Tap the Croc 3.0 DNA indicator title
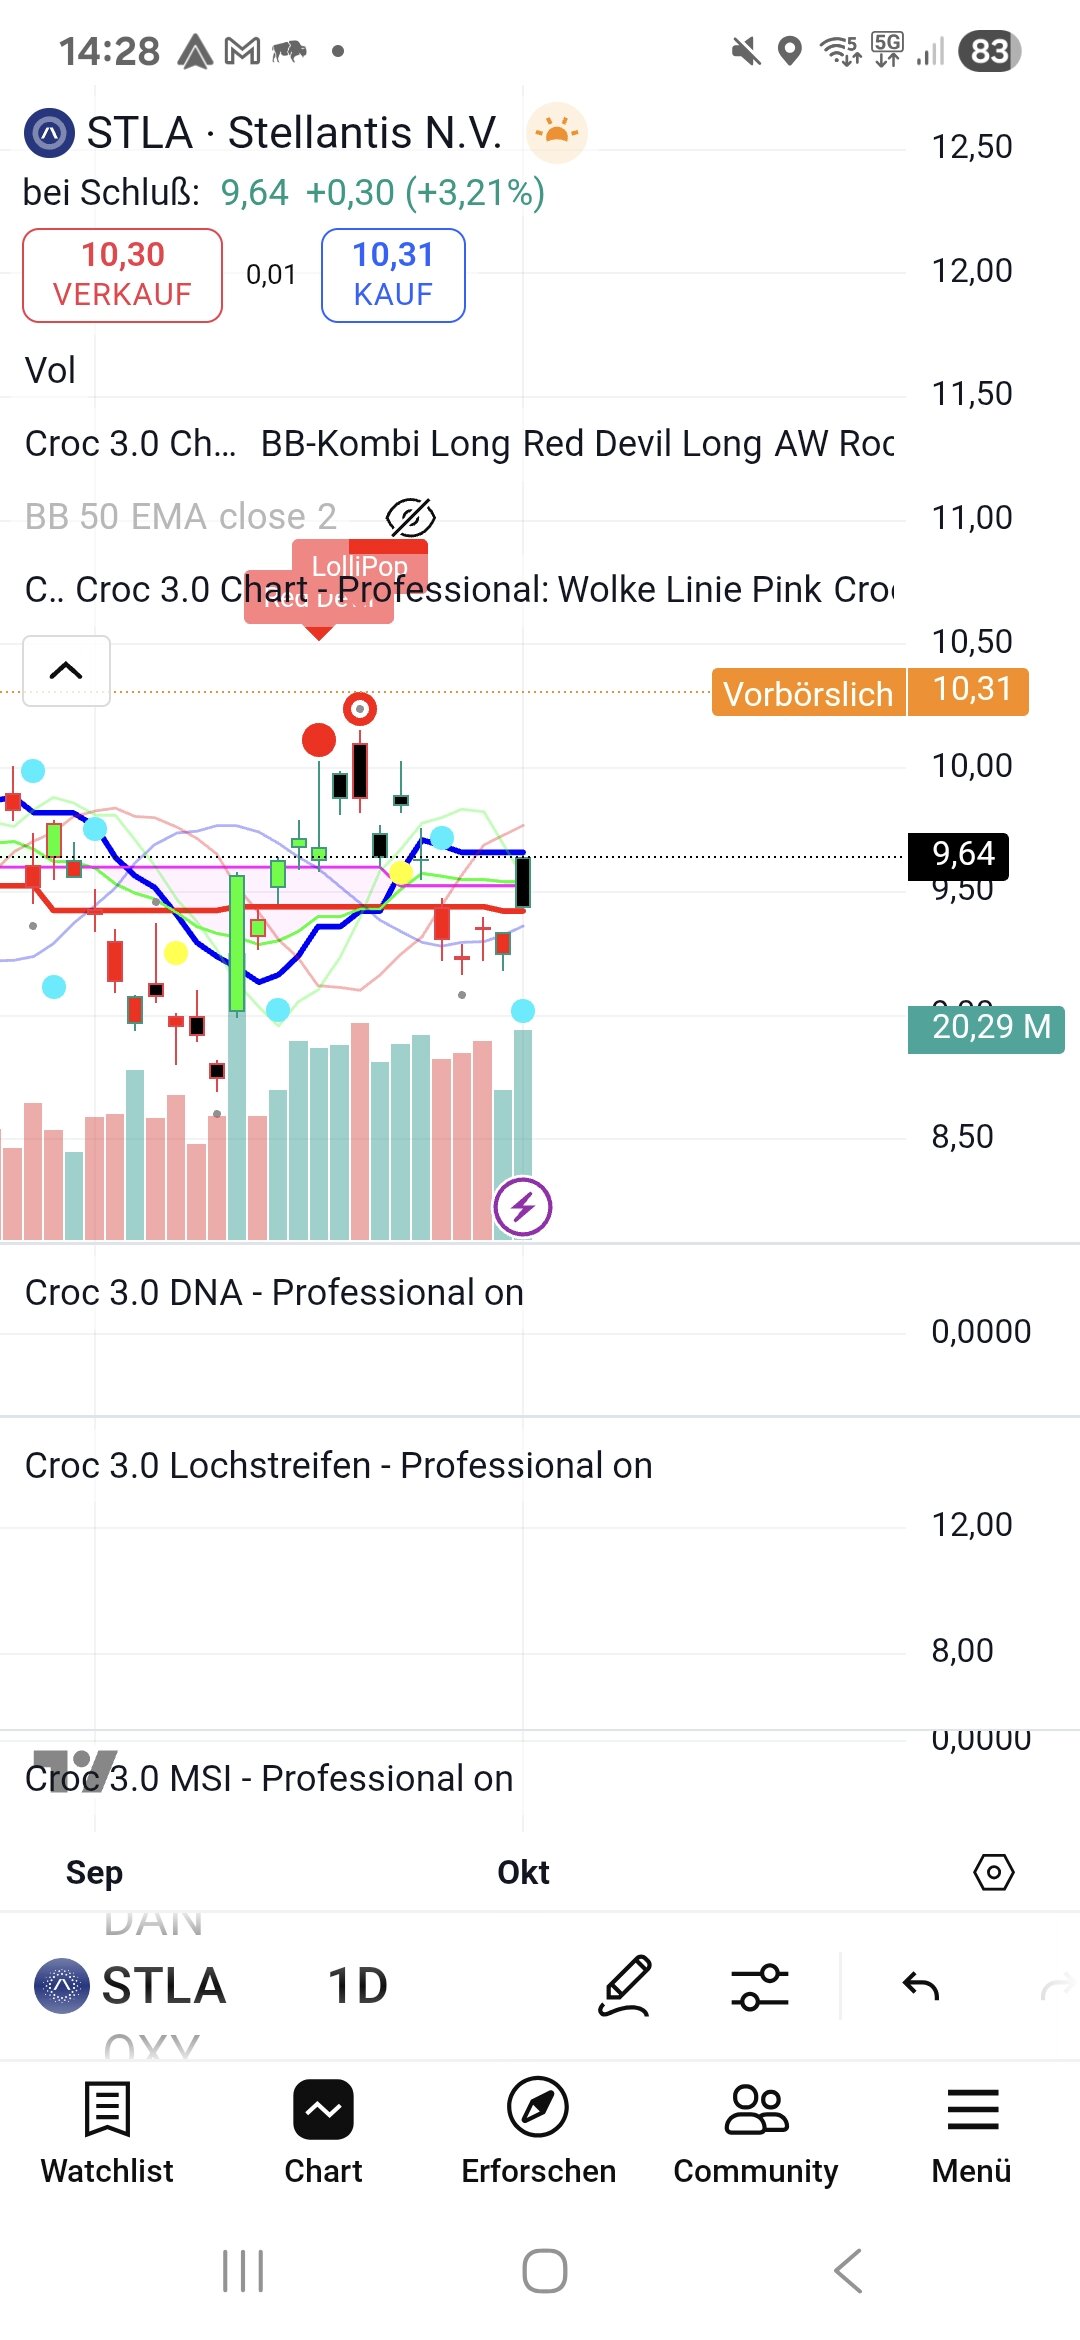 [273, 1292]
